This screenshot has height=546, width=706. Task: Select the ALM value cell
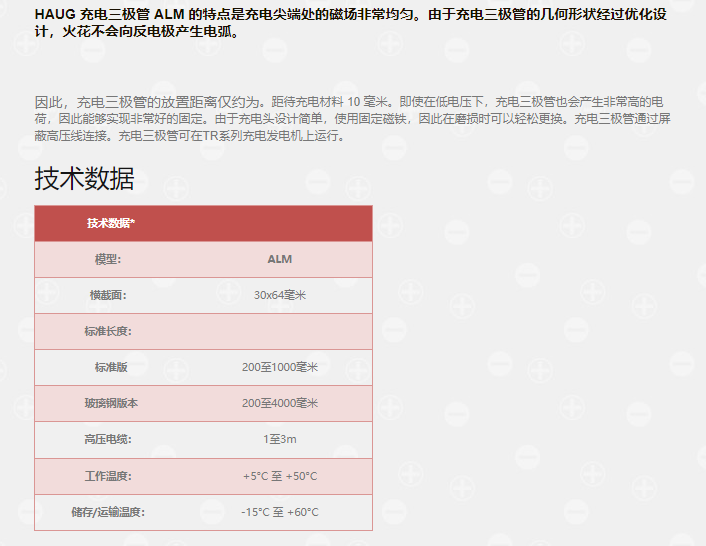[280, 259]
